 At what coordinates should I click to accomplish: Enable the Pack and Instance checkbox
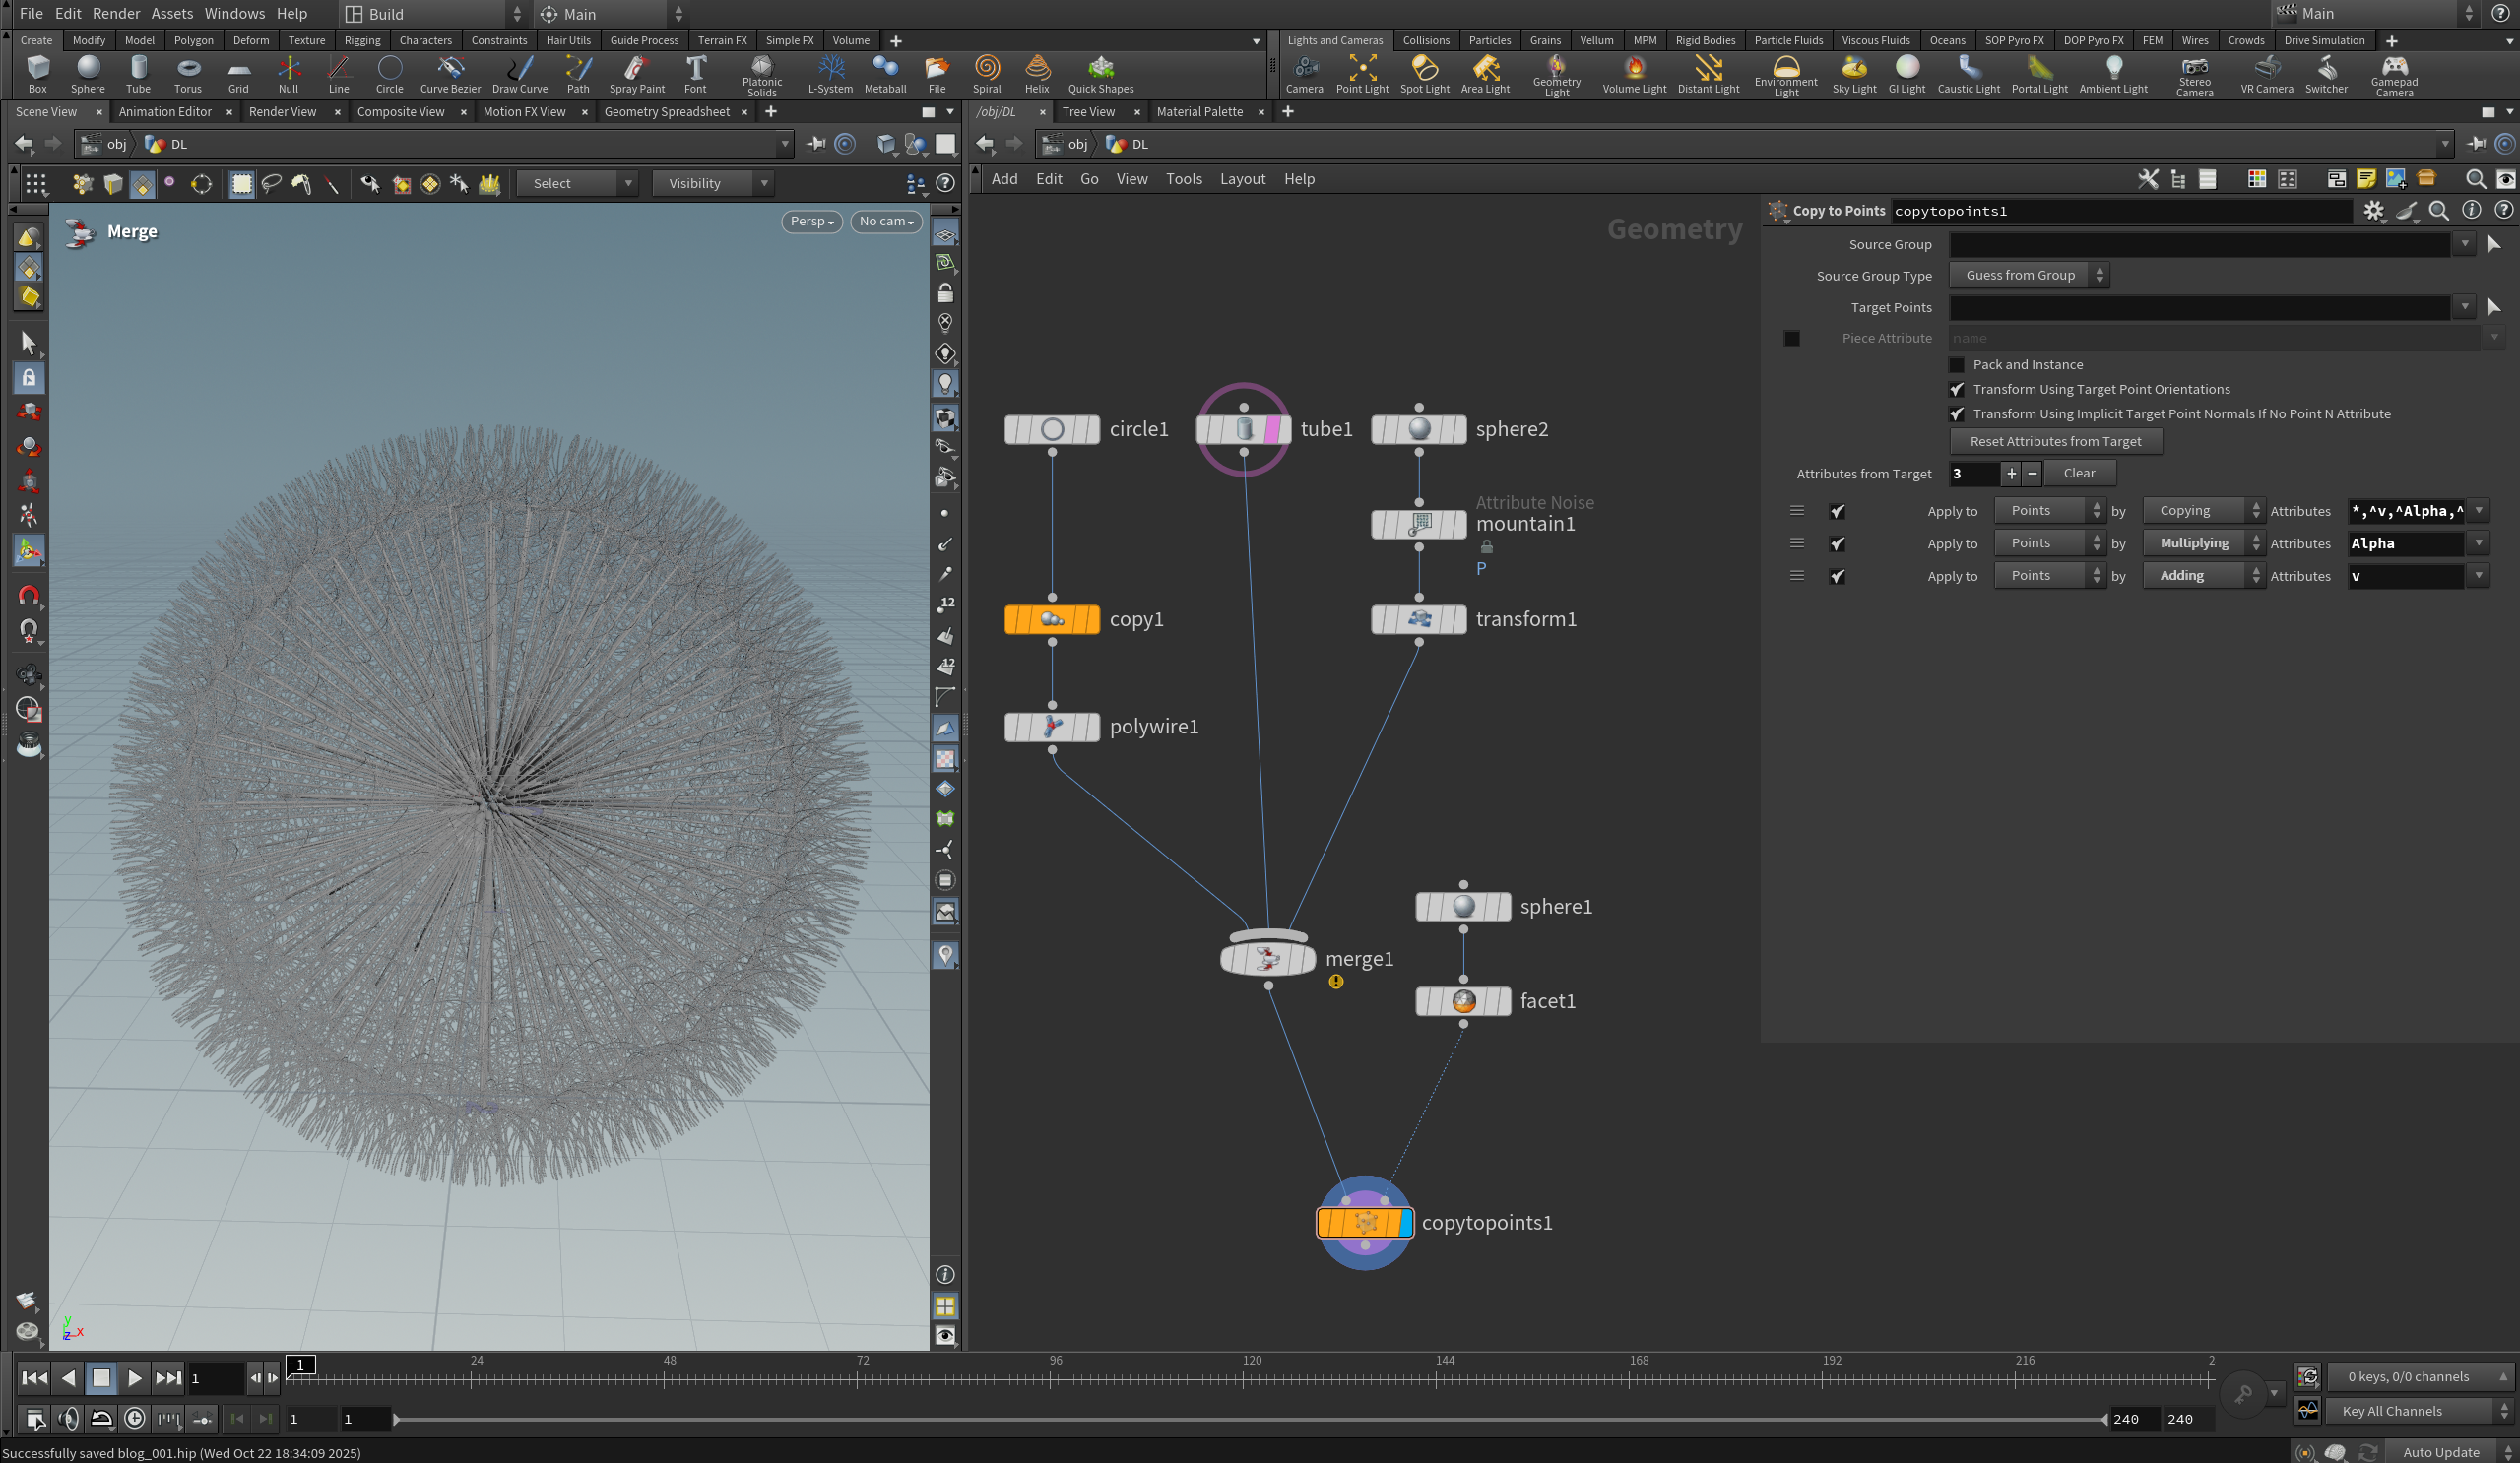click(x=1957, y=365)
